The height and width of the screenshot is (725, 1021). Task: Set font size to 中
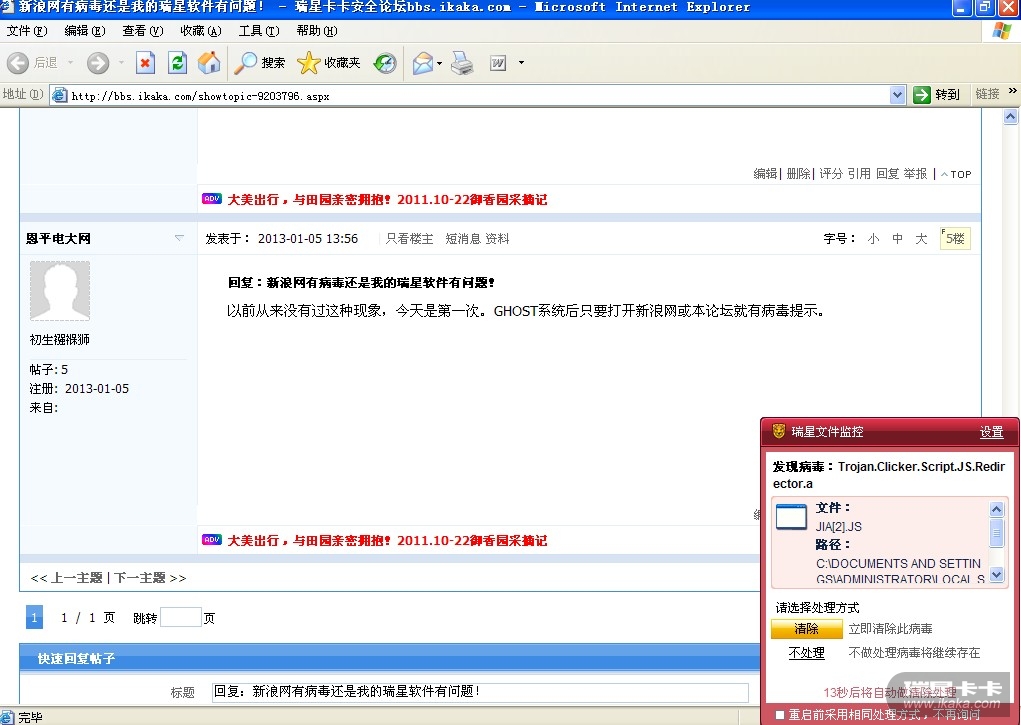click(897, 238)
